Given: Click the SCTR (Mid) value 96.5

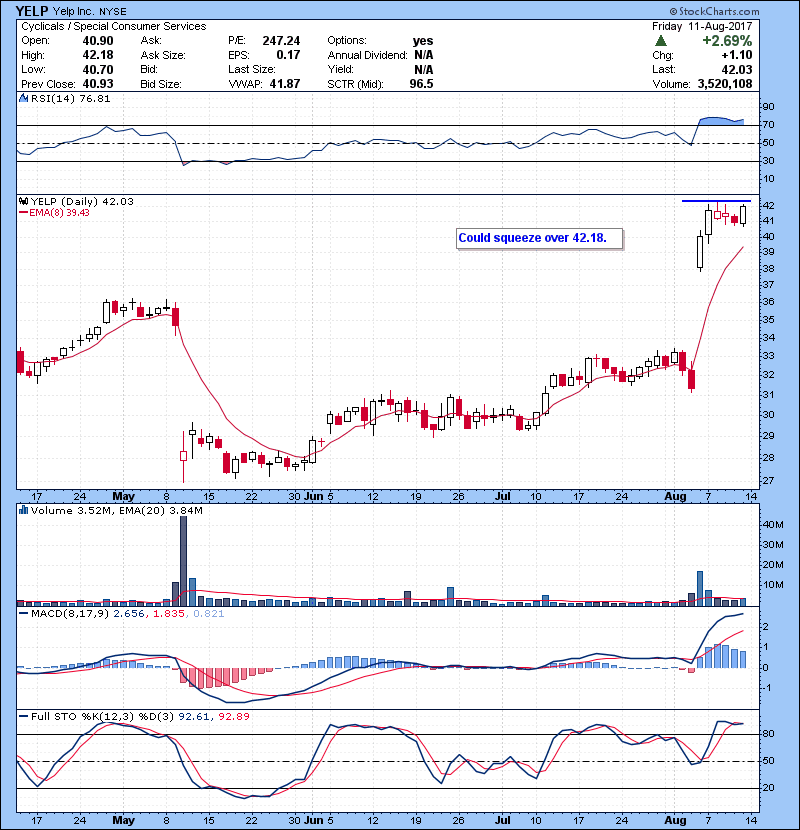Looking at the screenshot, I should pos(421,84).
